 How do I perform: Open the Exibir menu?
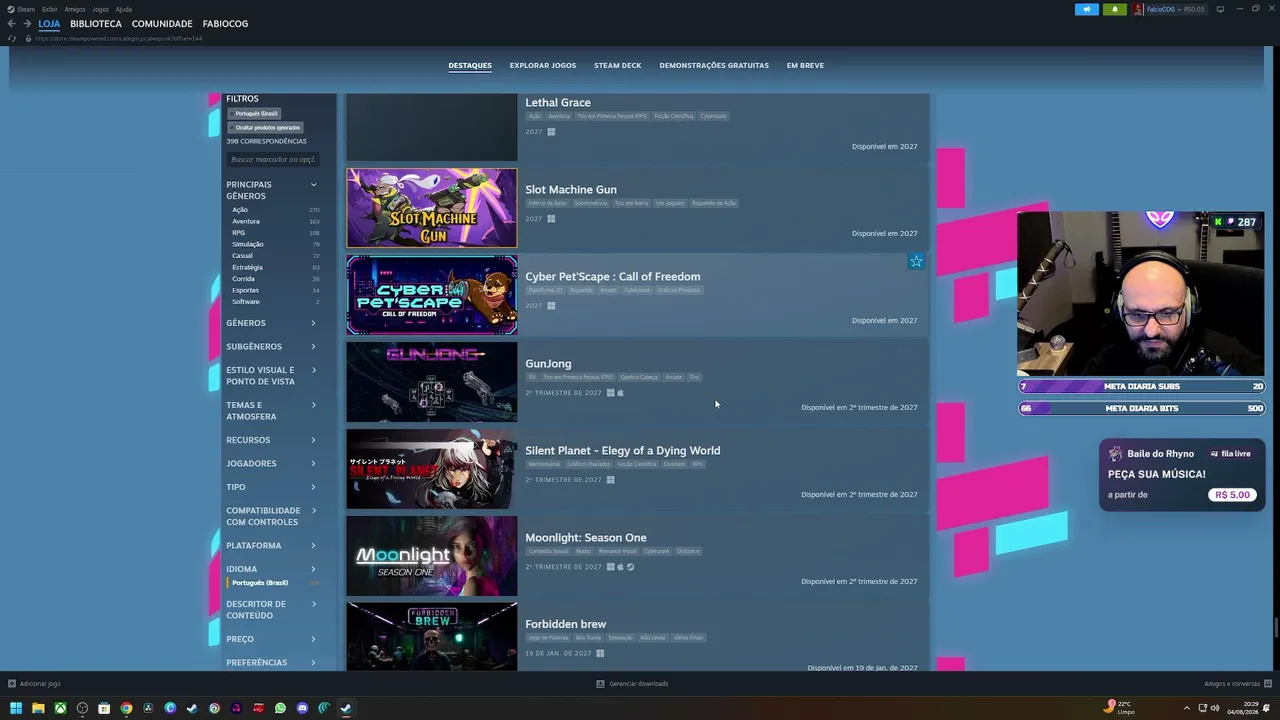(49, 9)
